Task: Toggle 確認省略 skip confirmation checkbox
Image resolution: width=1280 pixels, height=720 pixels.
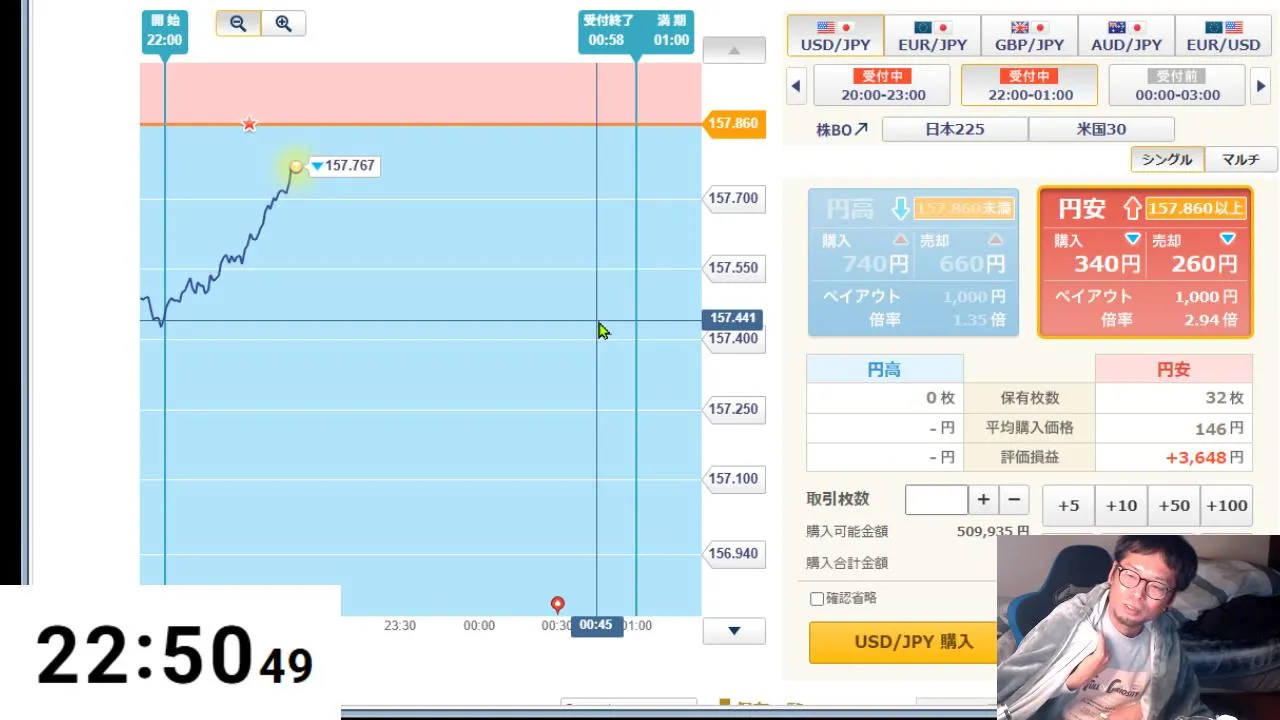Action: [817, 599]
